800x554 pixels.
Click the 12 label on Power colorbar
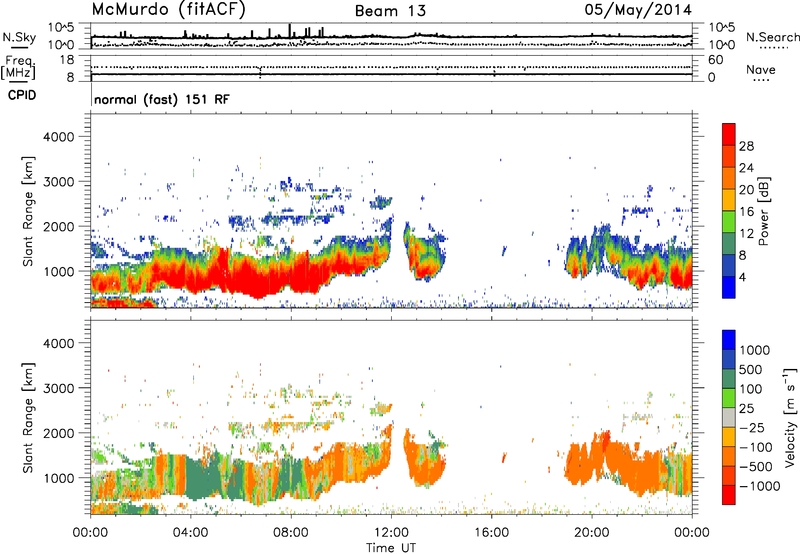point(746,234)
